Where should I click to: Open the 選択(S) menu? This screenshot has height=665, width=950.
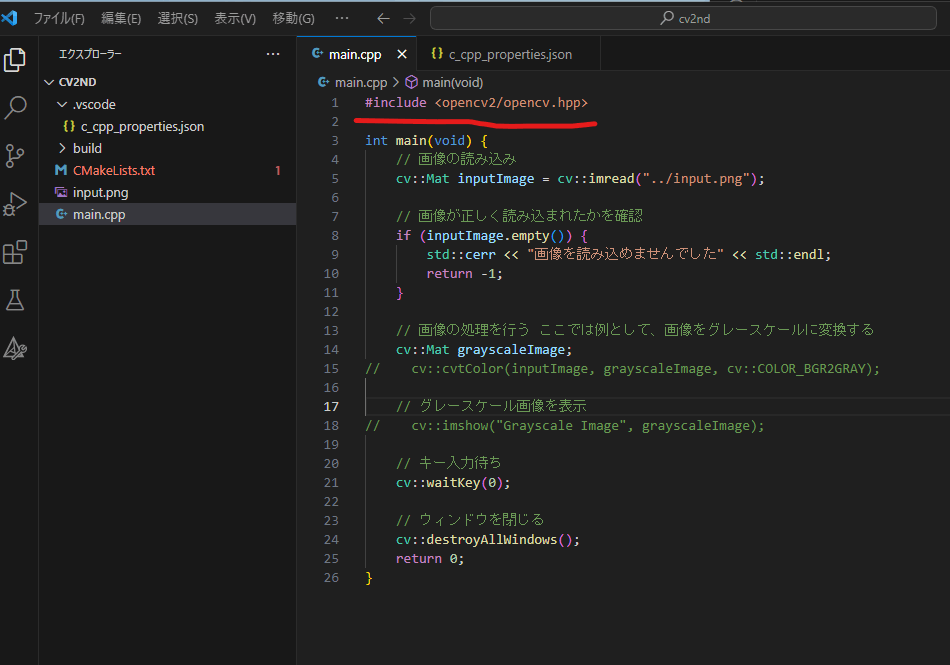[x=178, y=19]
